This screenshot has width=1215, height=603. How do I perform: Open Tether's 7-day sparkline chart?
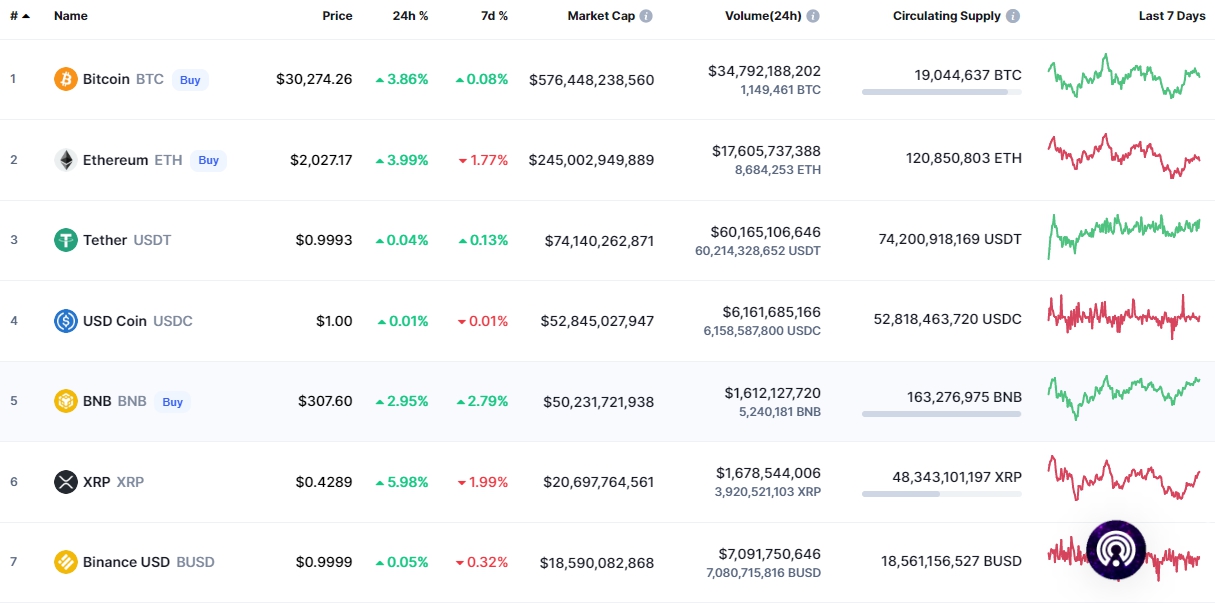pos(1124,236)
